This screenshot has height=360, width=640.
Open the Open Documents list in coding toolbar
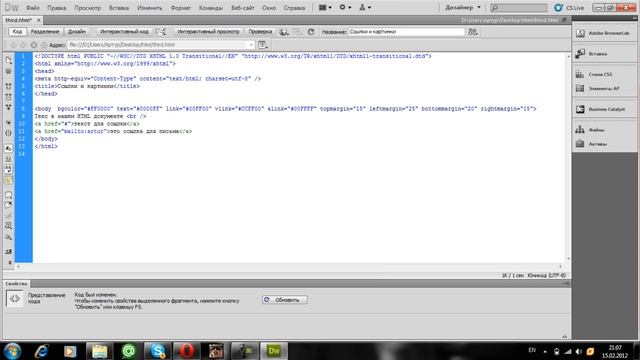click(x=9, y=60)
